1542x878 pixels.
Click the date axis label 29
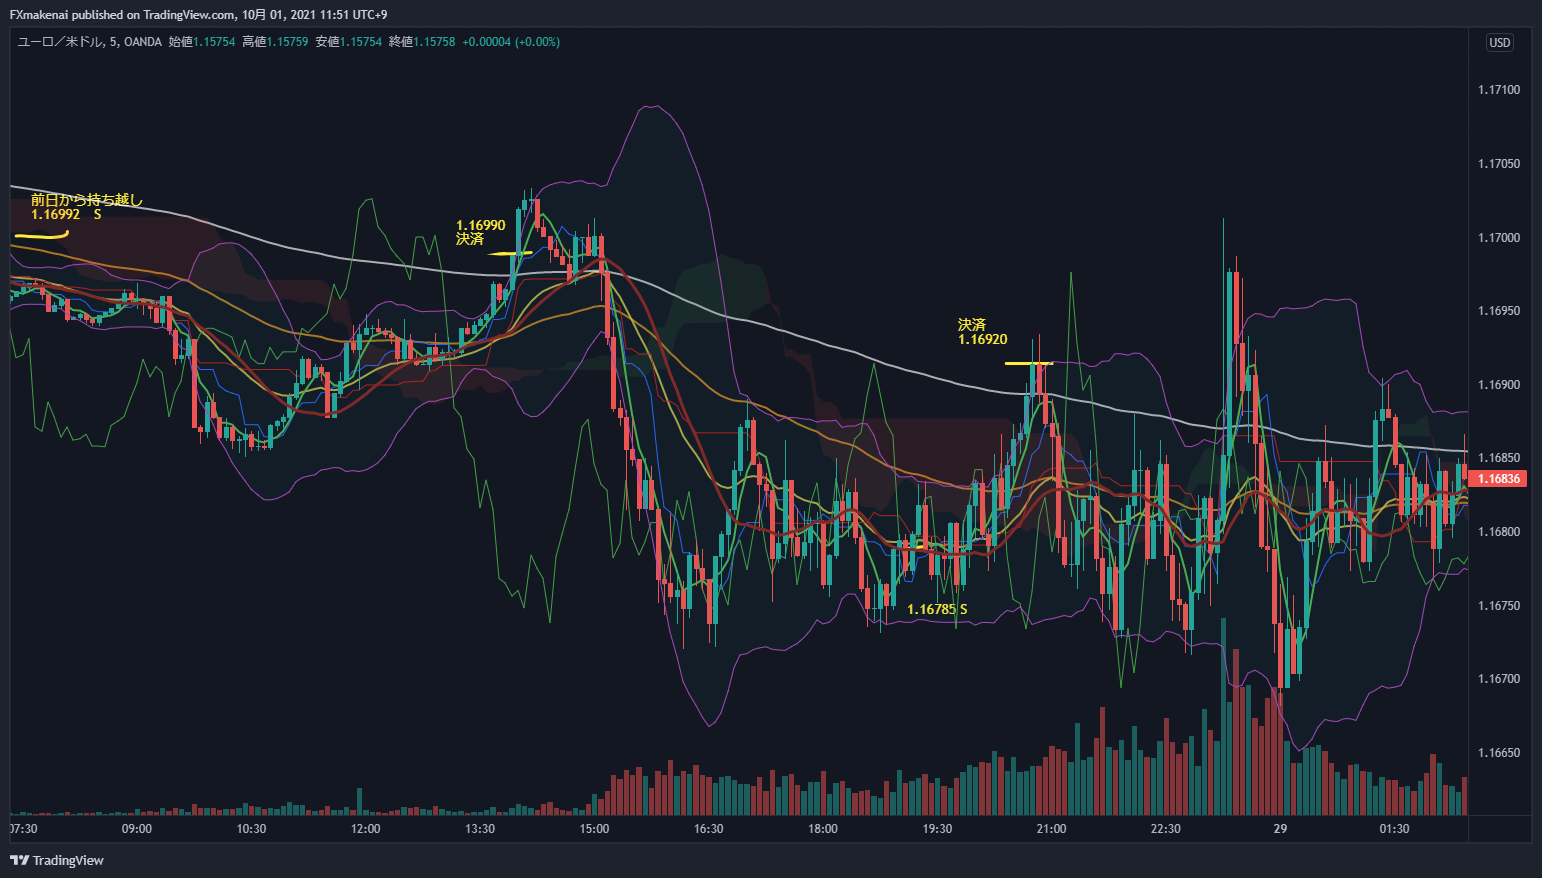(x=1280, y=829)
